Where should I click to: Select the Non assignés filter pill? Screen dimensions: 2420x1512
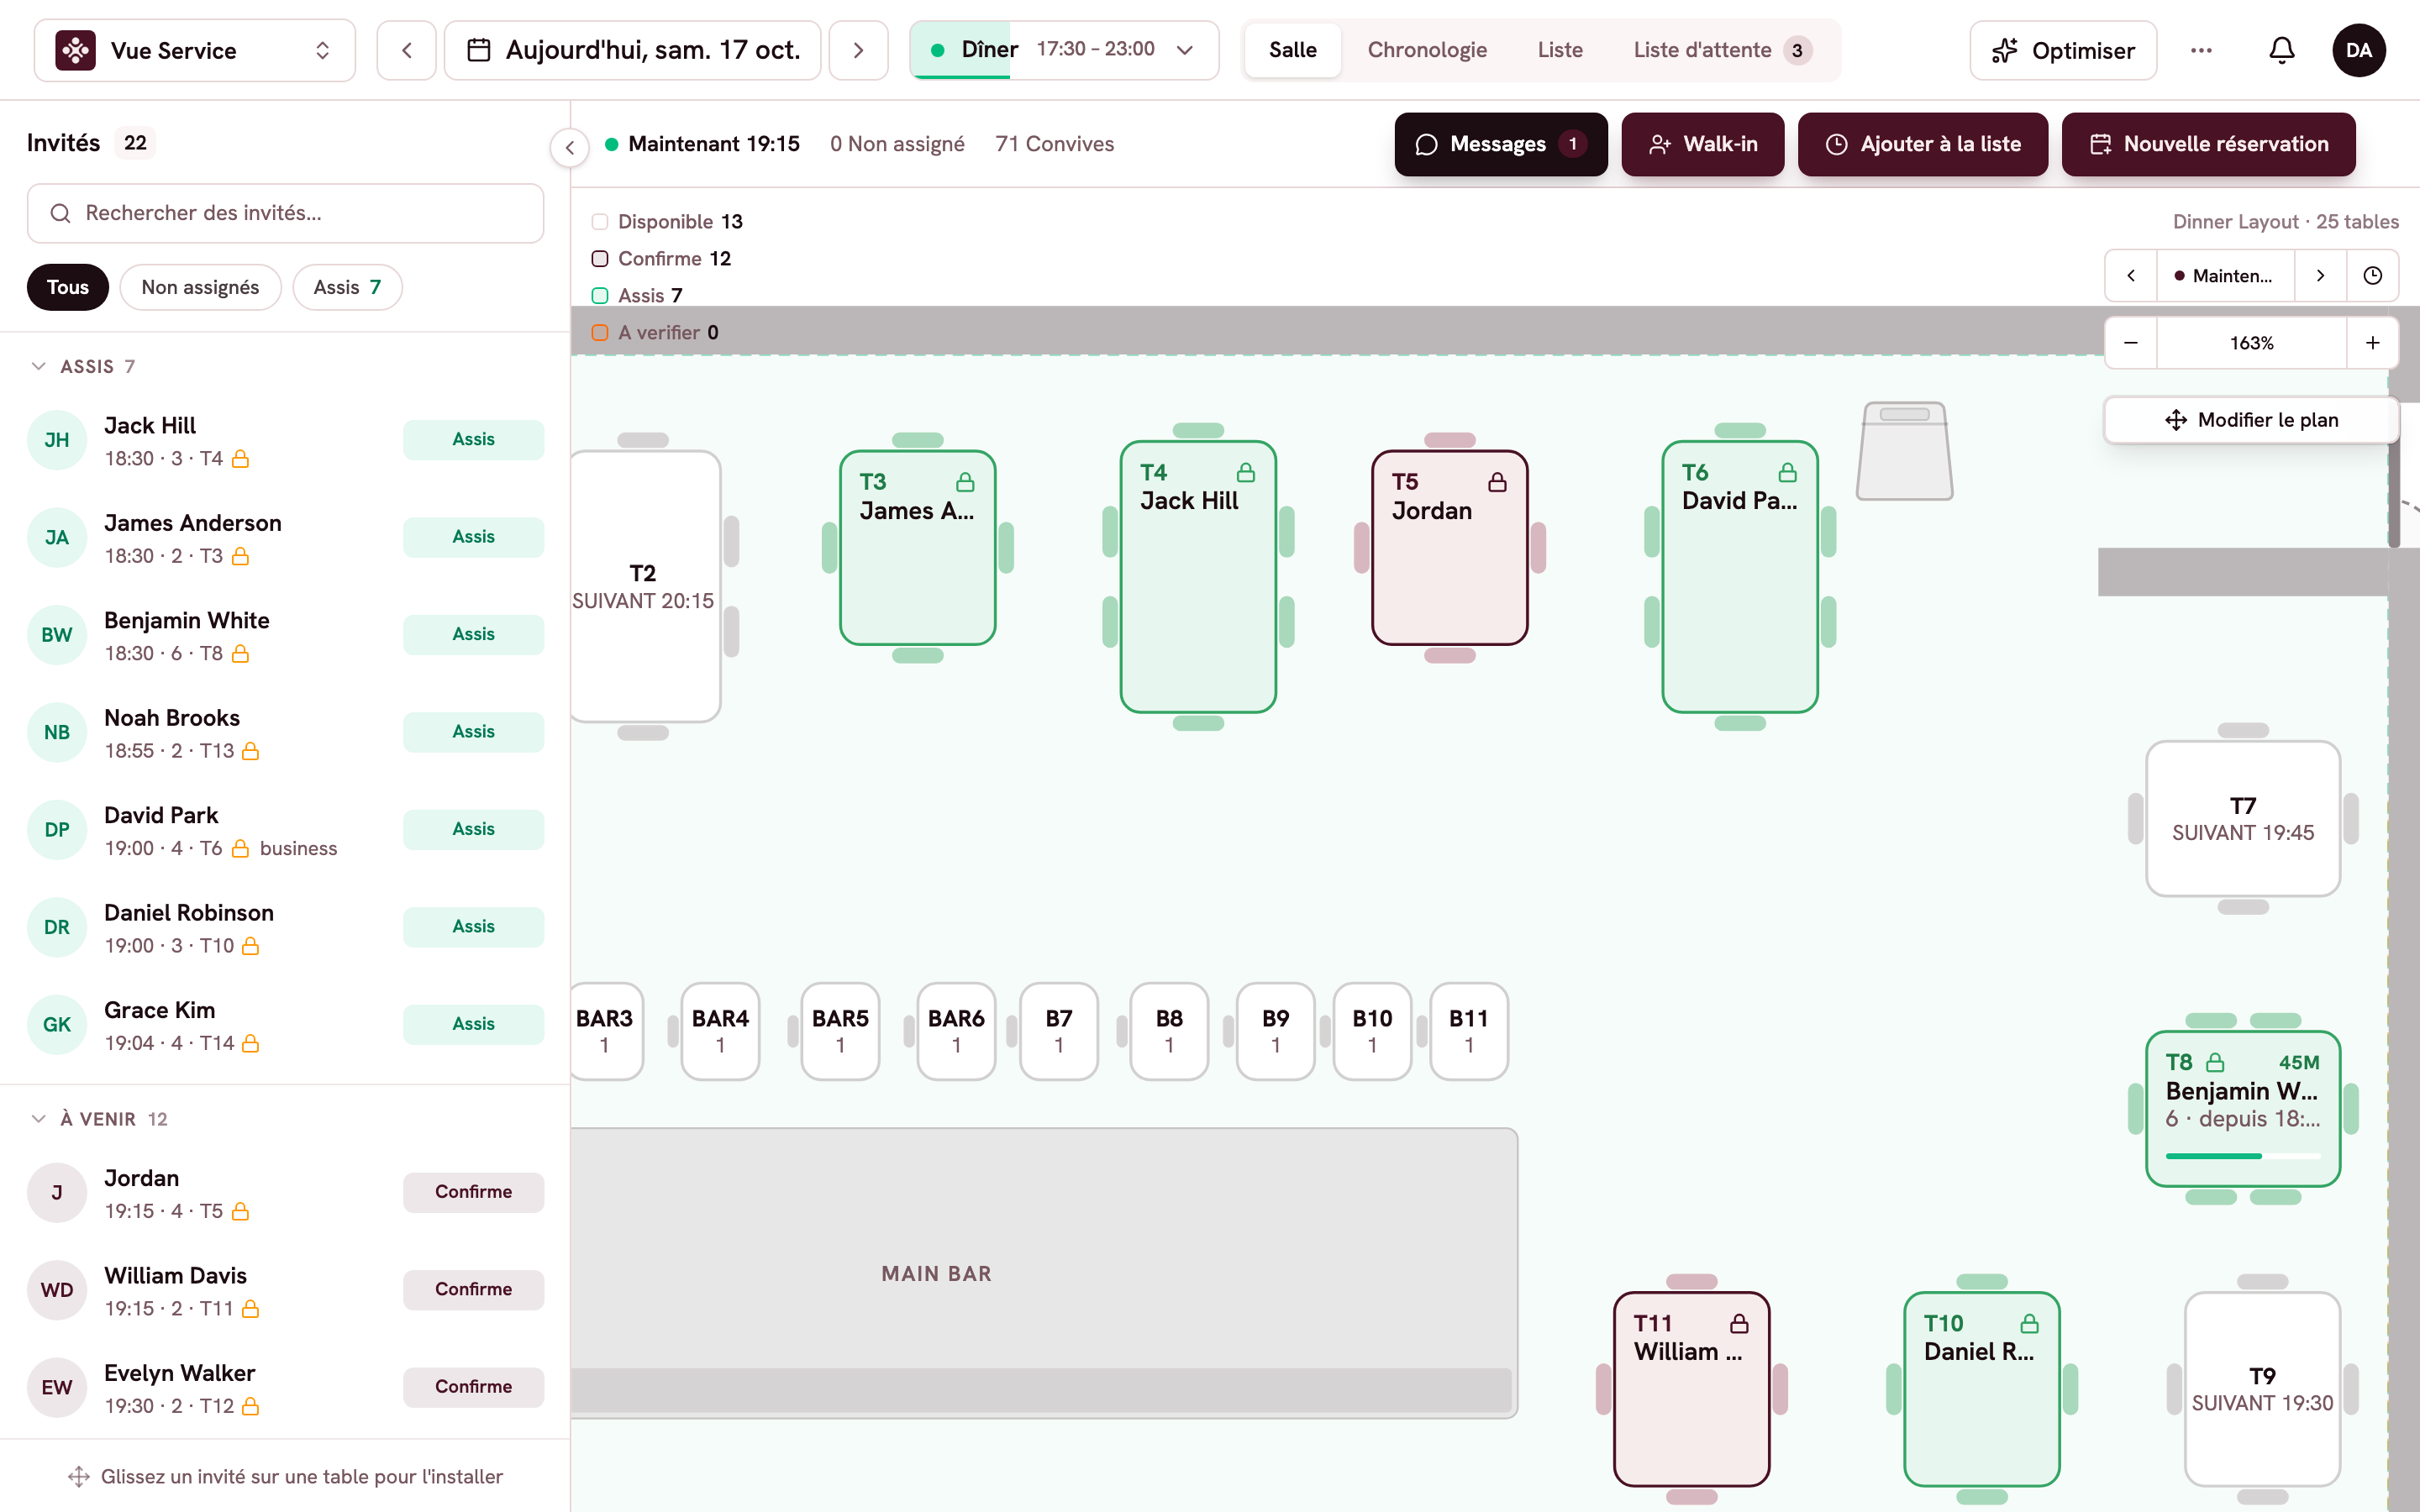[200, 287]
